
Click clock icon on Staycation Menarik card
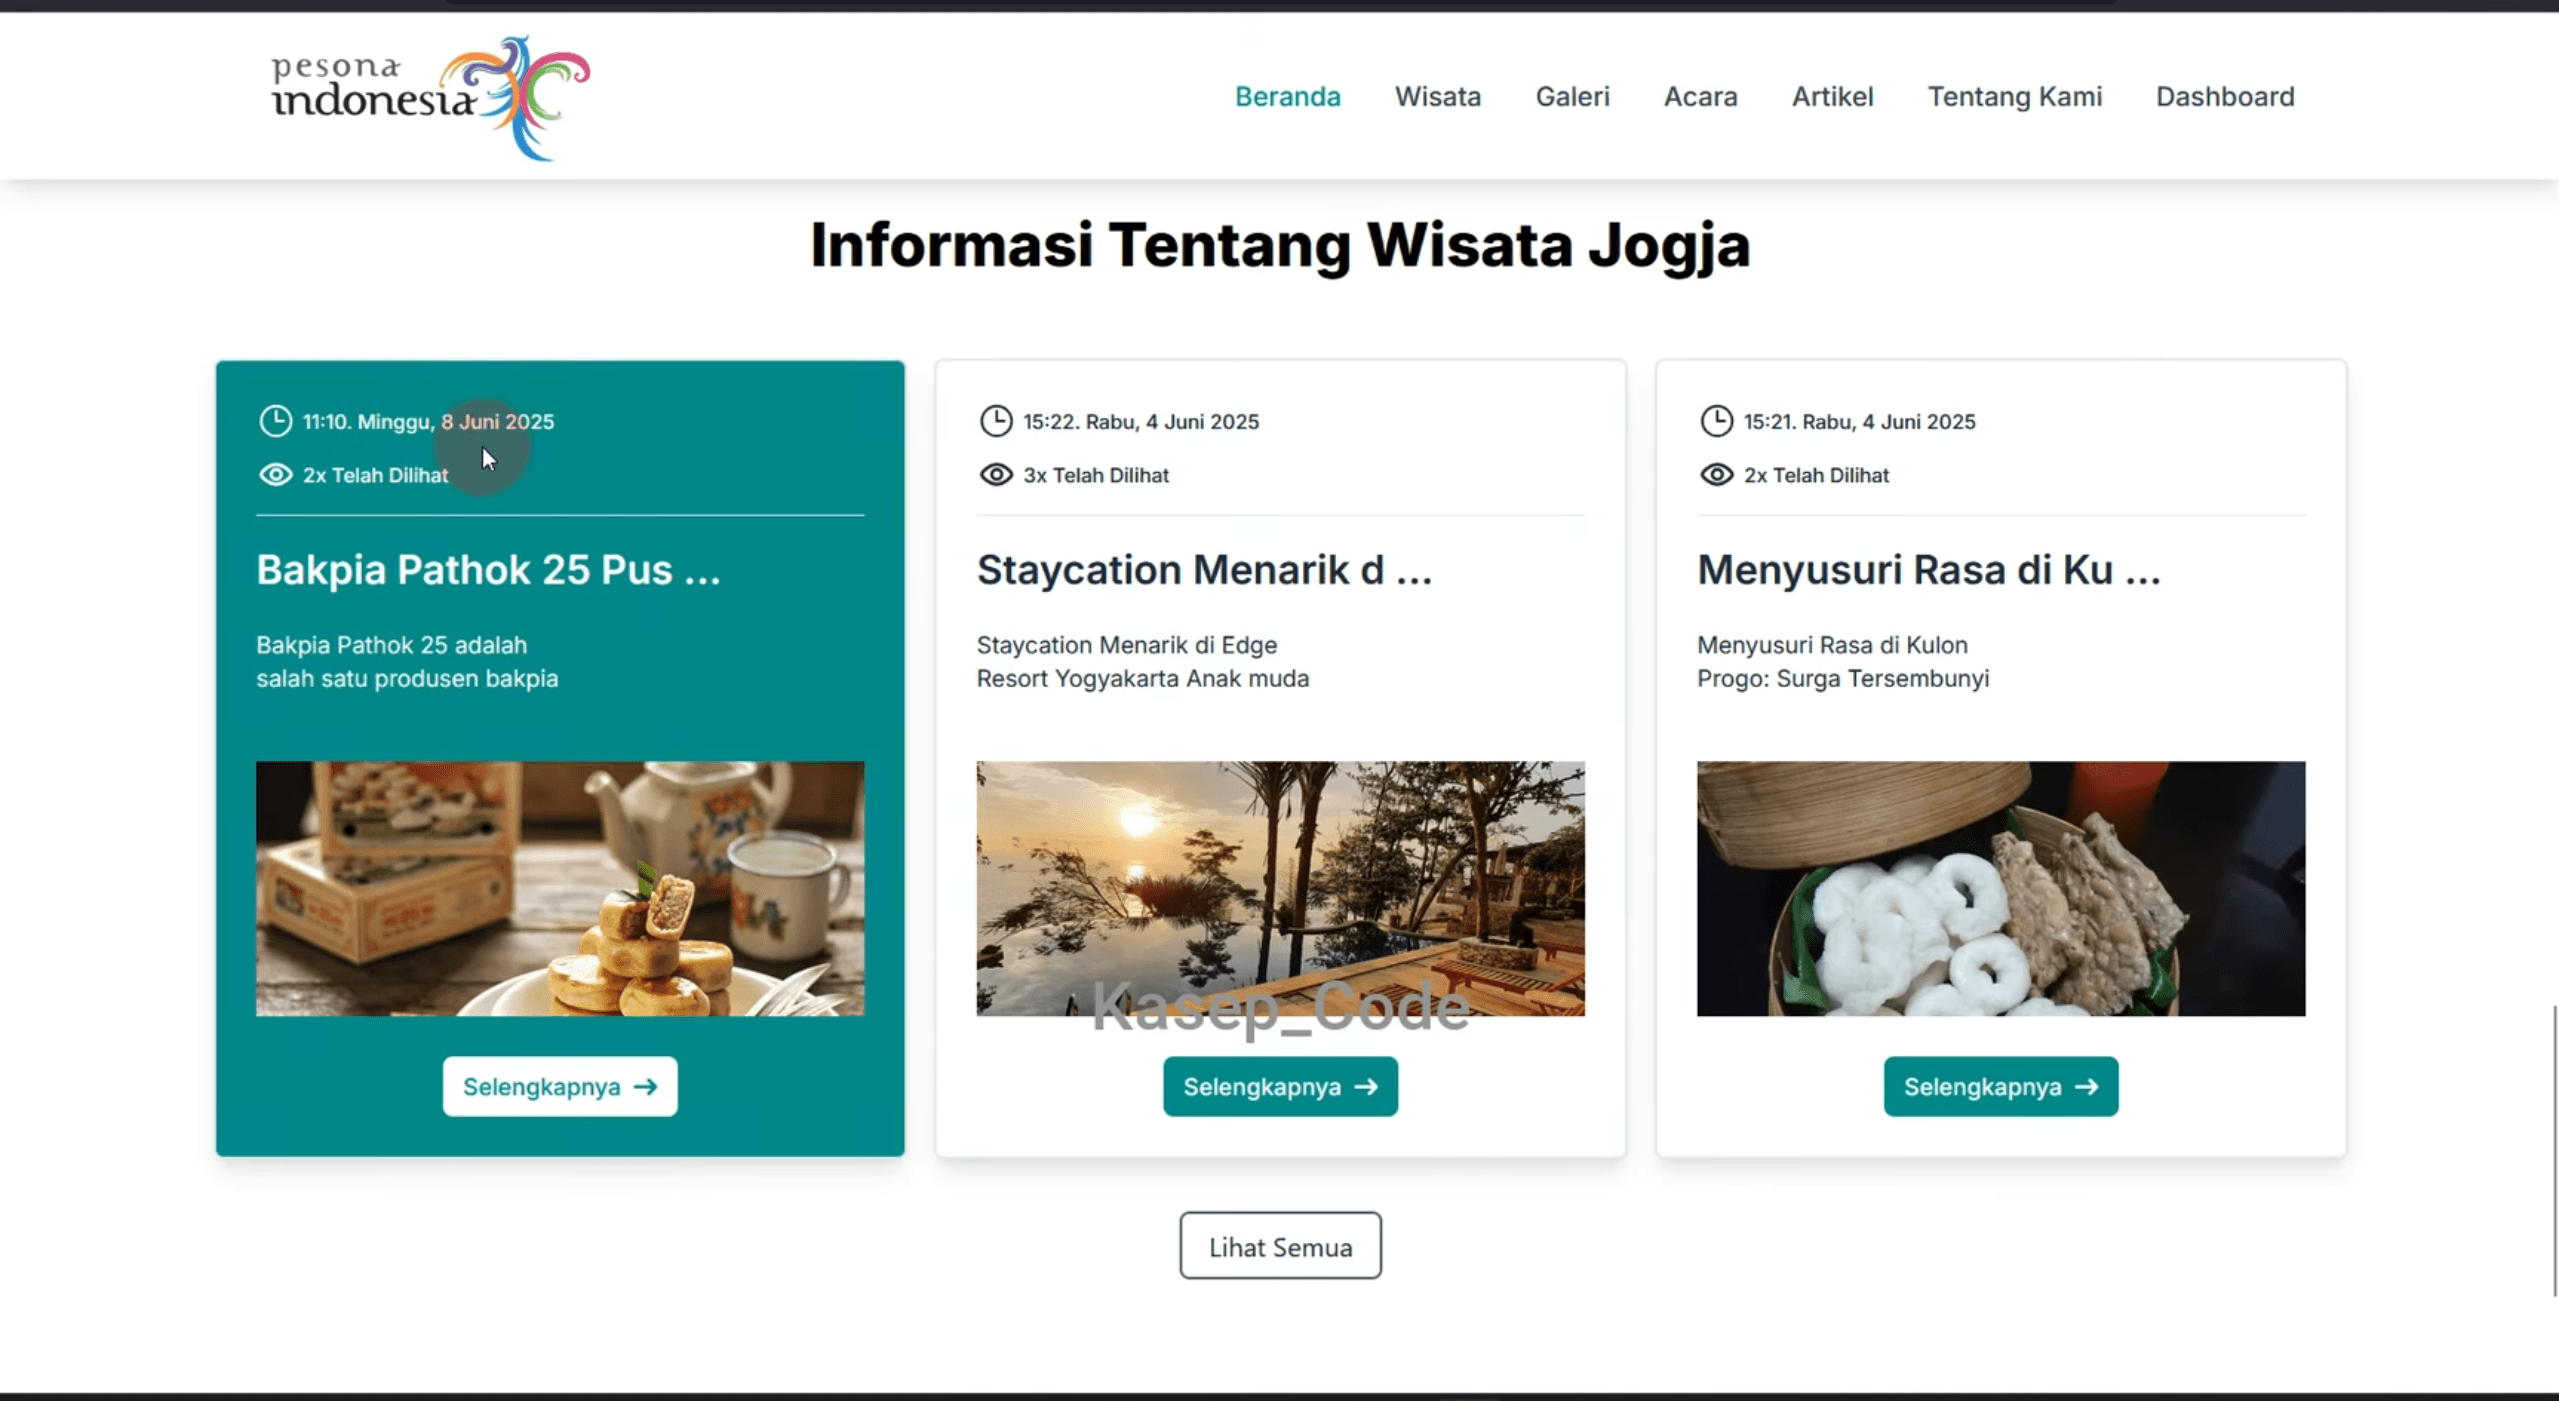coord(995,421)
